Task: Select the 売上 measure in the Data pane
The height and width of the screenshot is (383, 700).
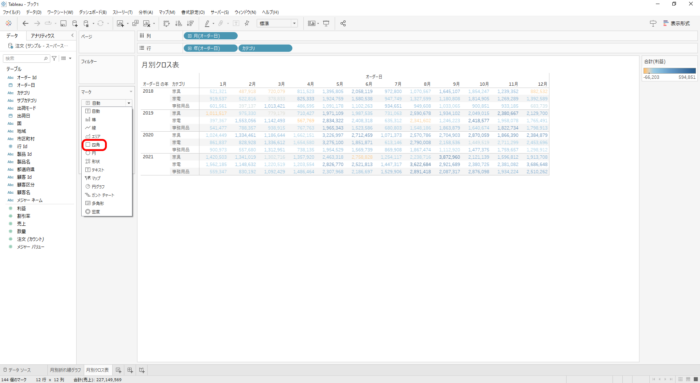Action: 21,224
